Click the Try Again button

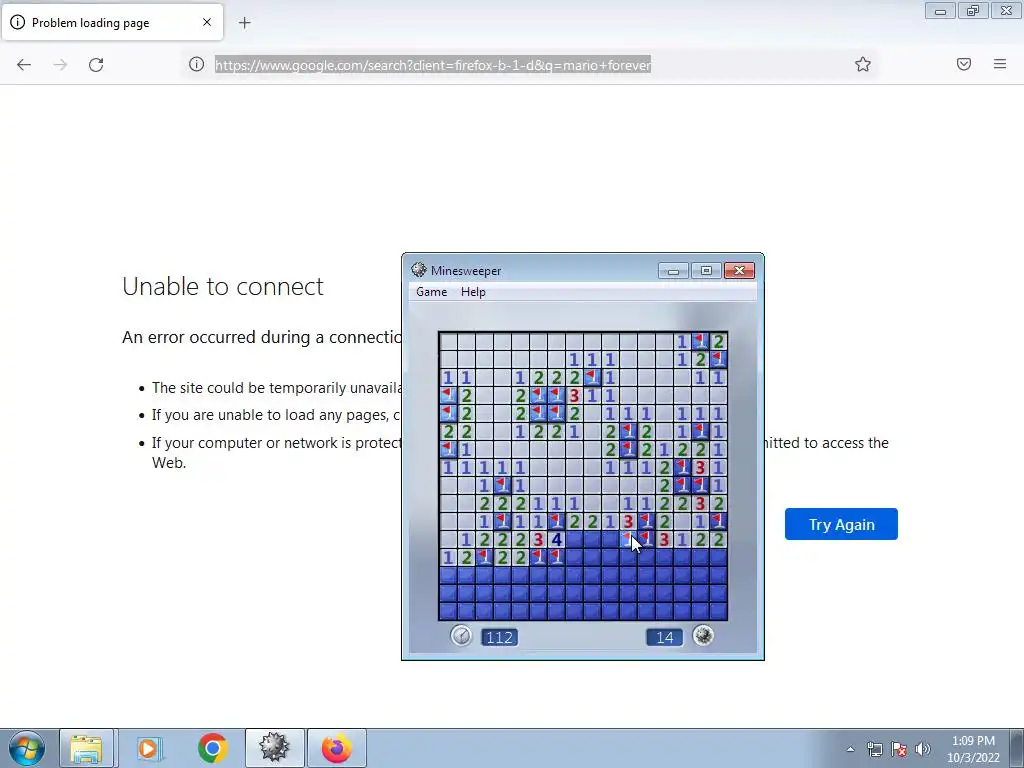pos(841,524)
